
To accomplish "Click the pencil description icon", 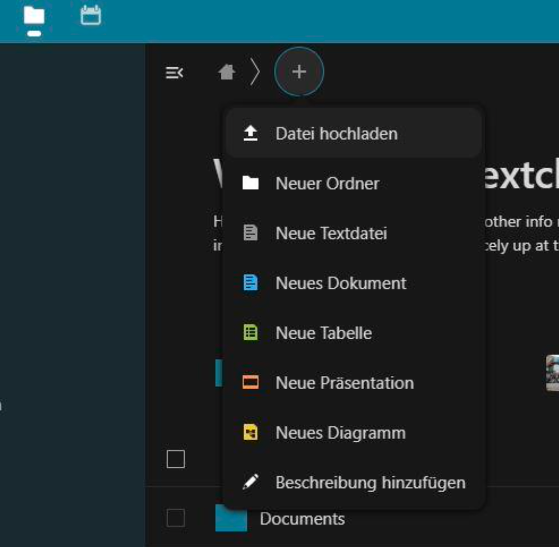I will coord(250,482).
